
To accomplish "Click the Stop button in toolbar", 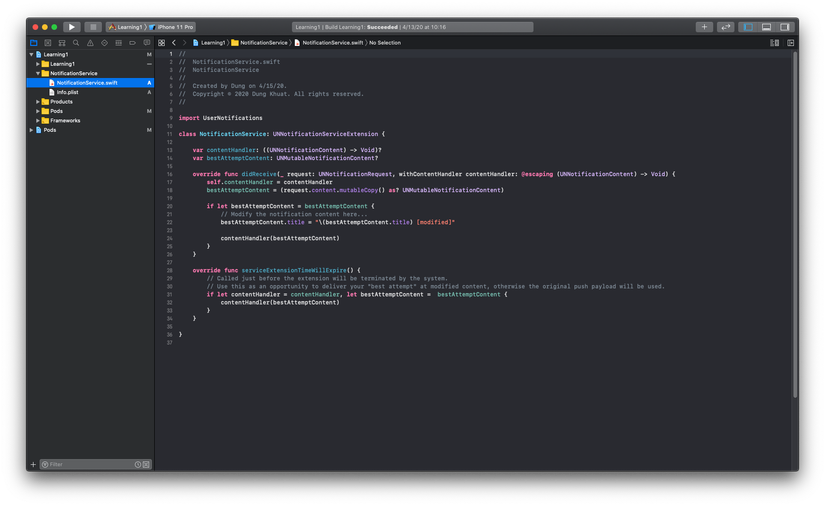I will point(93,27).
